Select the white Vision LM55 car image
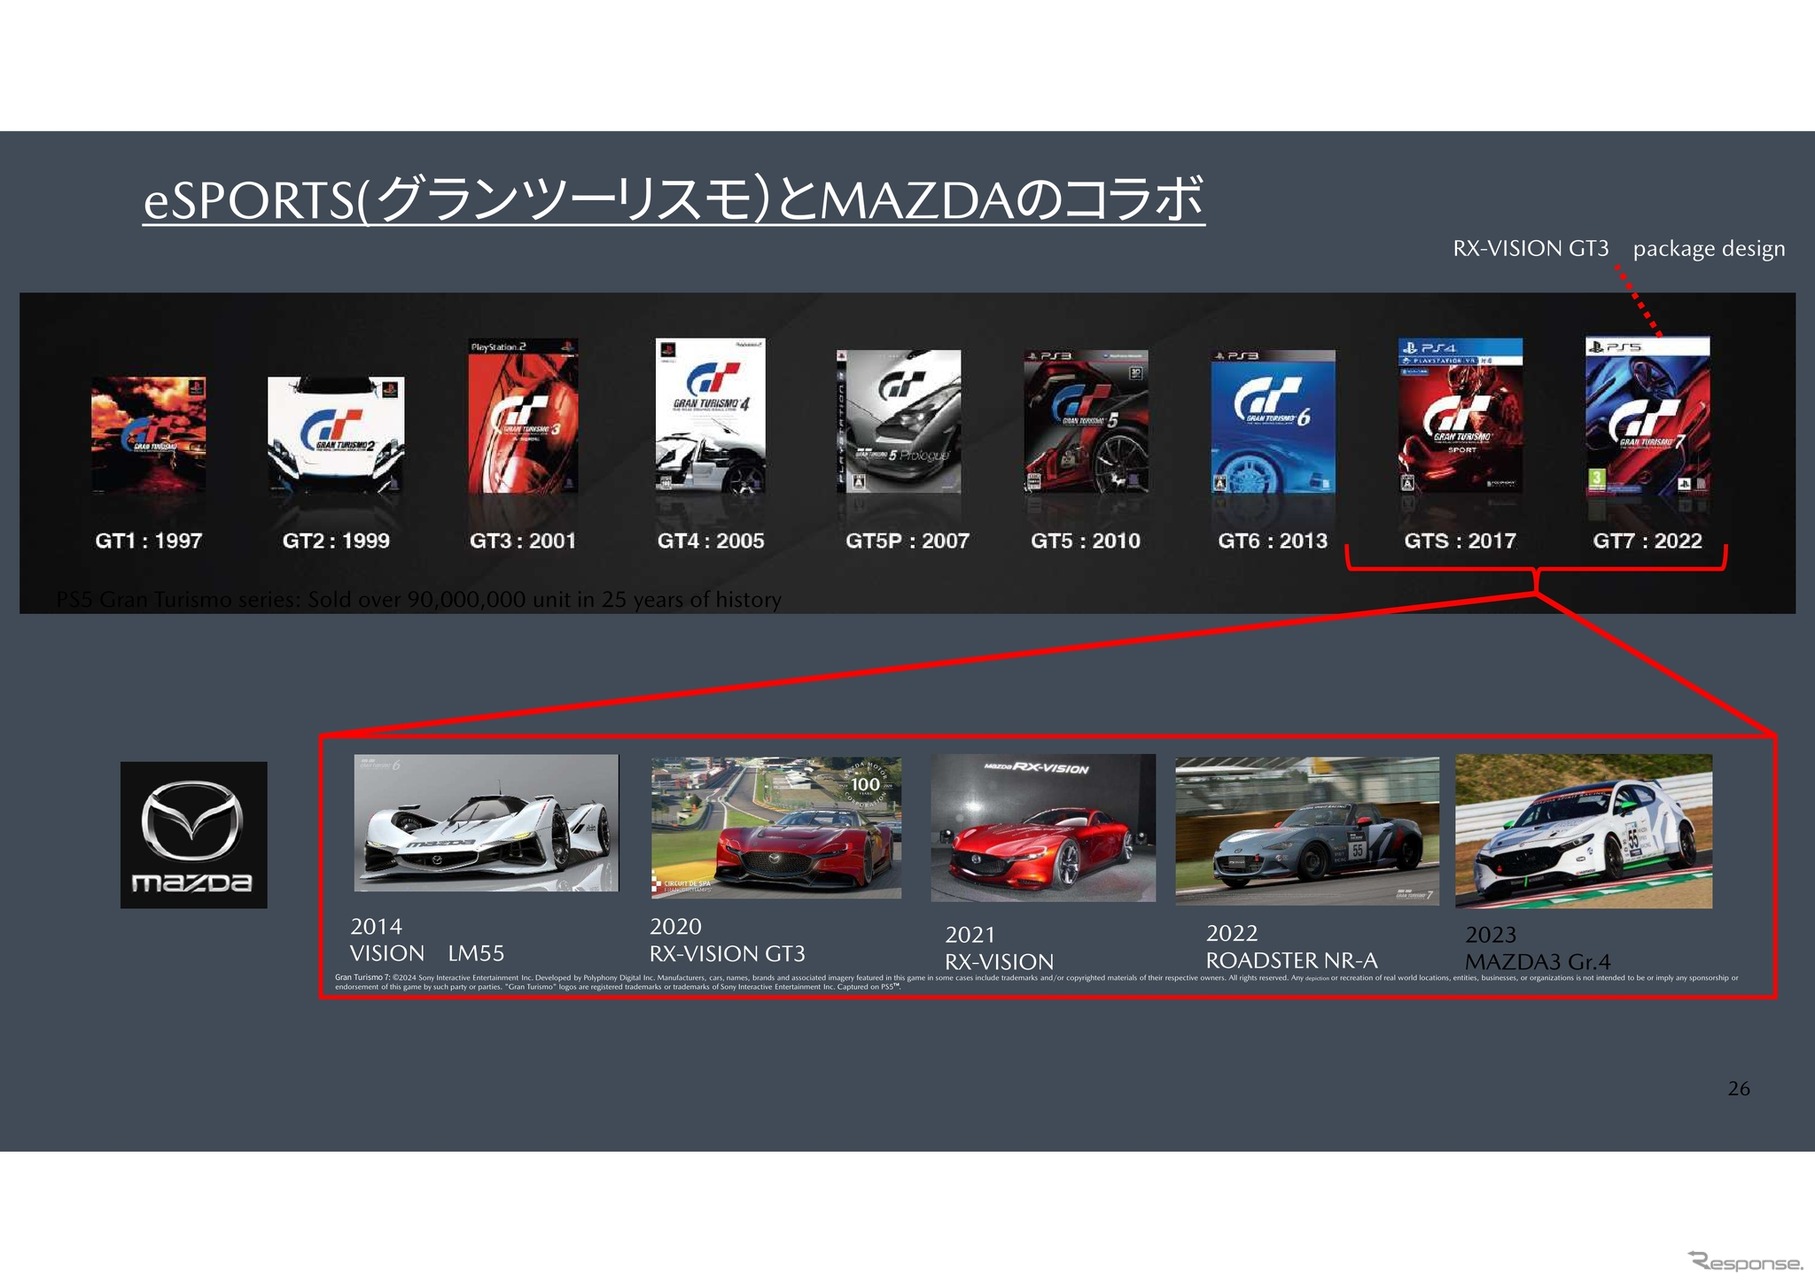 pyautogui.click(x=486, y=823)
